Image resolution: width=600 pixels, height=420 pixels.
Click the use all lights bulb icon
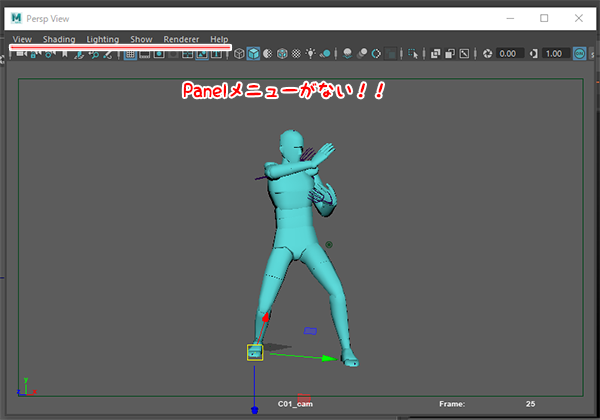[311, 54]
